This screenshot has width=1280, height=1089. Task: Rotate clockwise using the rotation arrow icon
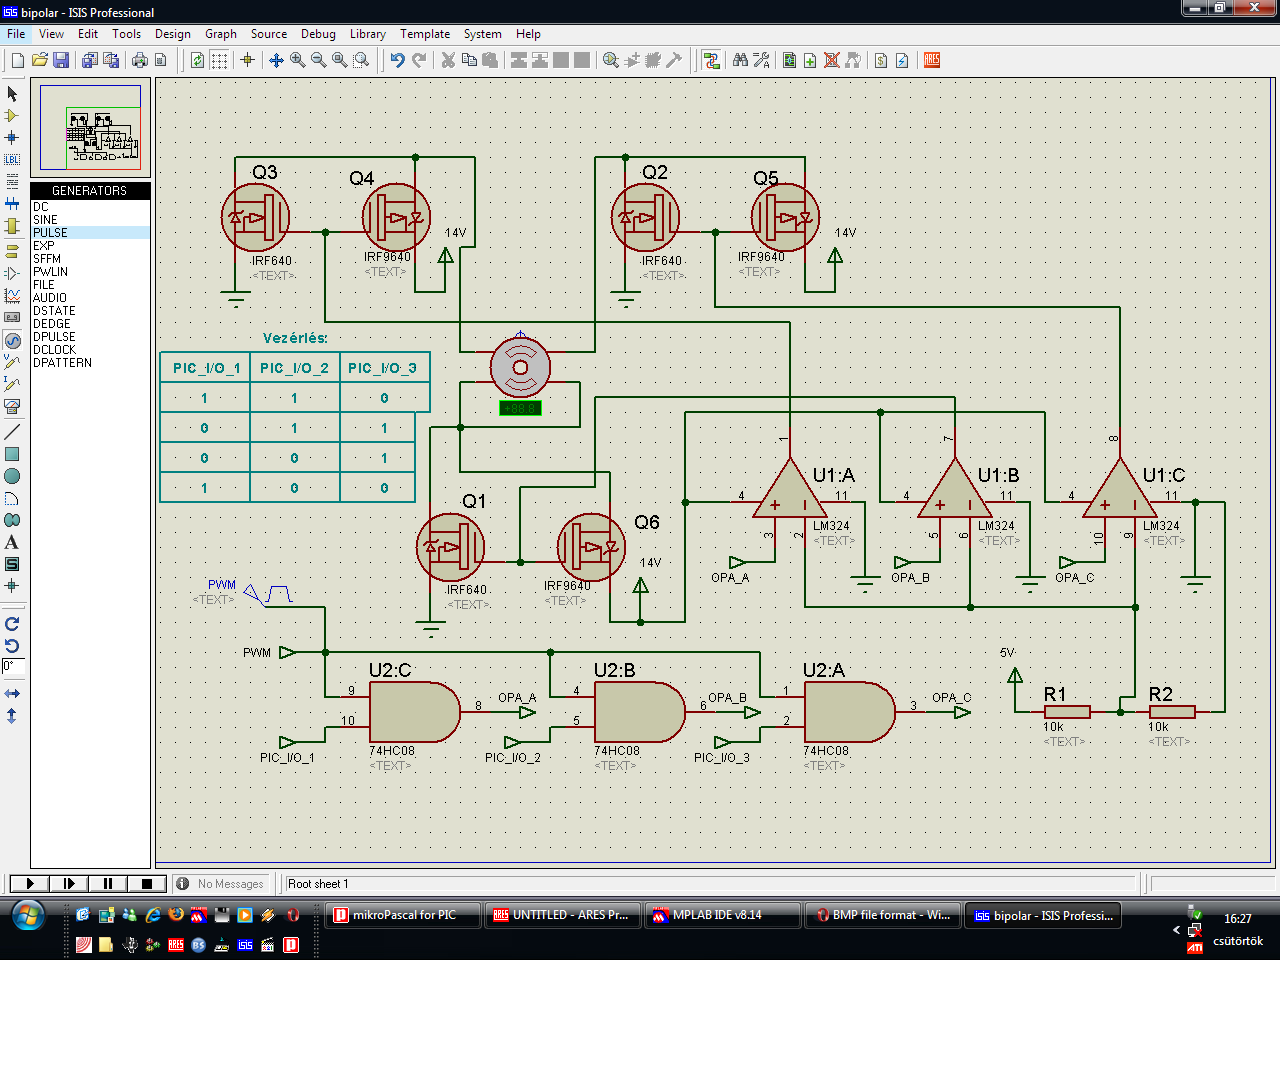12,623
